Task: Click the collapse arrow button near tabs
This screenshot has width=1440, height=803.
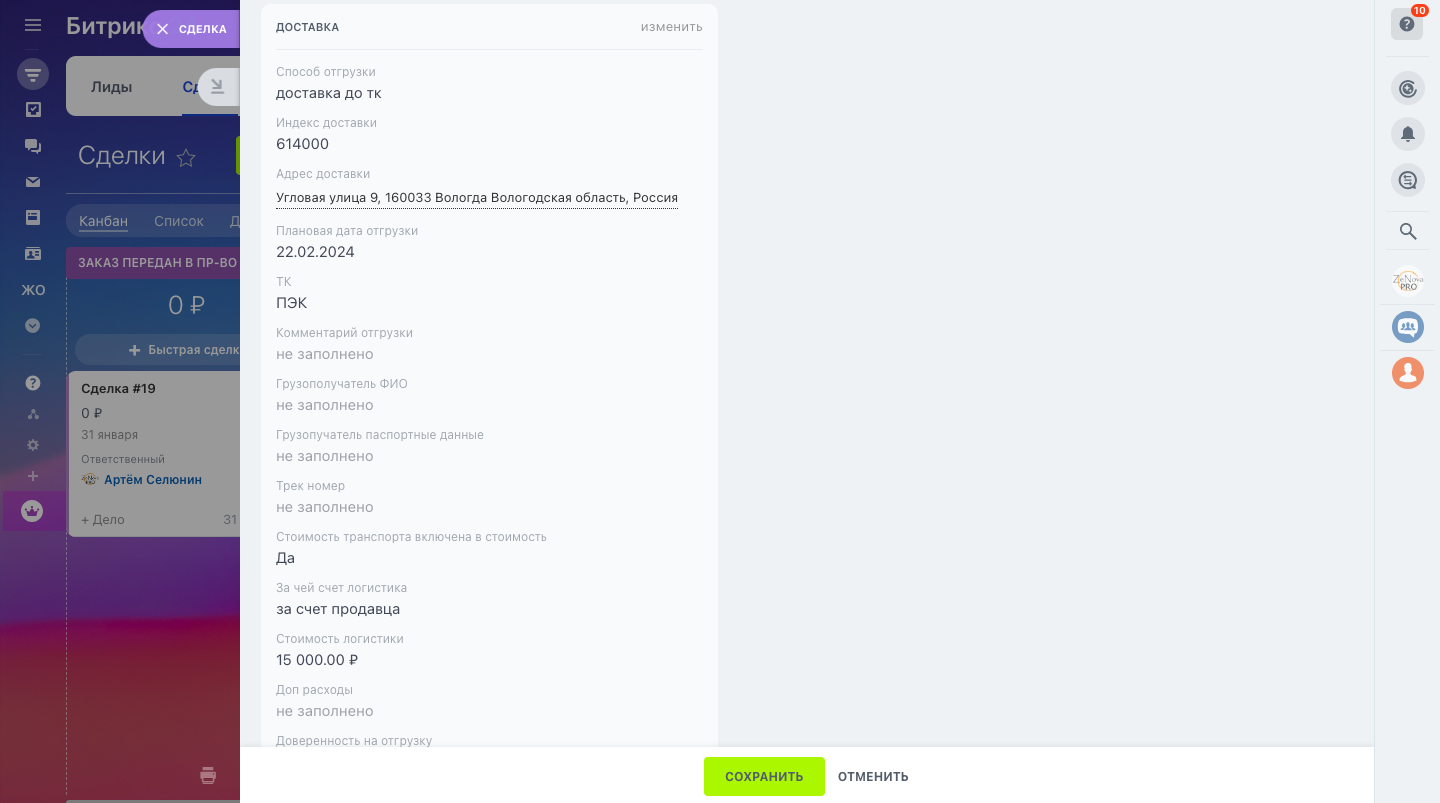Action: click(x=218, y=87)
